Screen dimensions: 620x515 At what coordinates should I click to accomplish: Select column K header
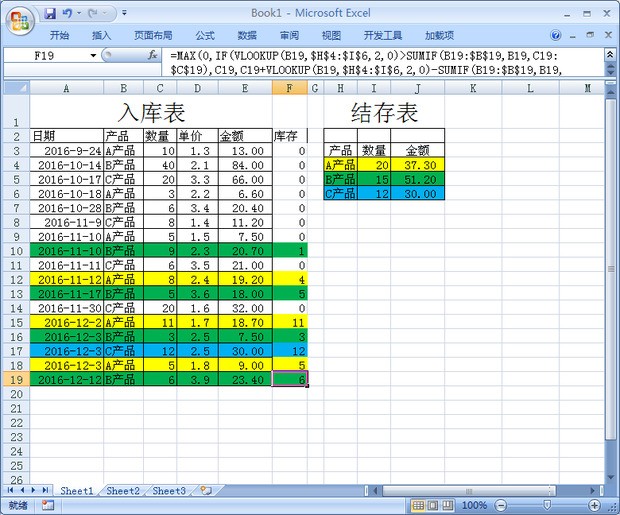(473, 88)
